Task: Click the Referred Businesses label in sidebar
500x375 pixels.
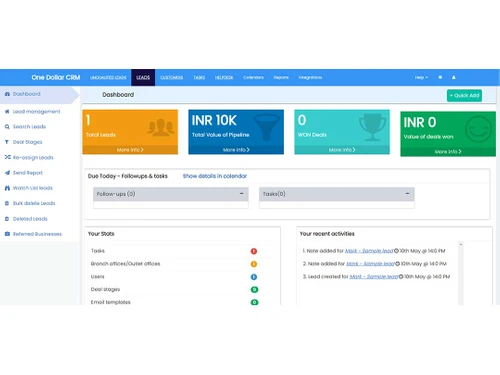Action: (x=37, y=234)
